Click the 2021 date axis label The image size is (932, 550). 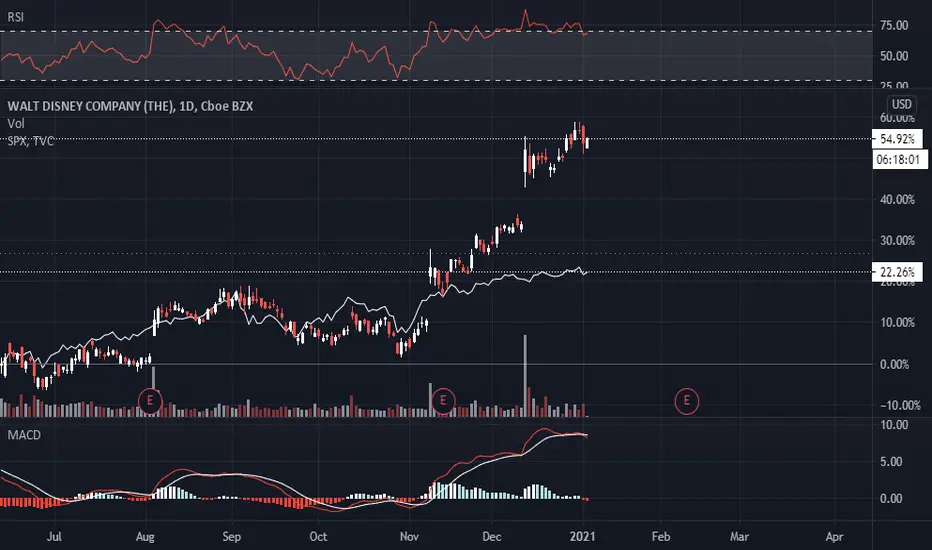pos(582,536)
